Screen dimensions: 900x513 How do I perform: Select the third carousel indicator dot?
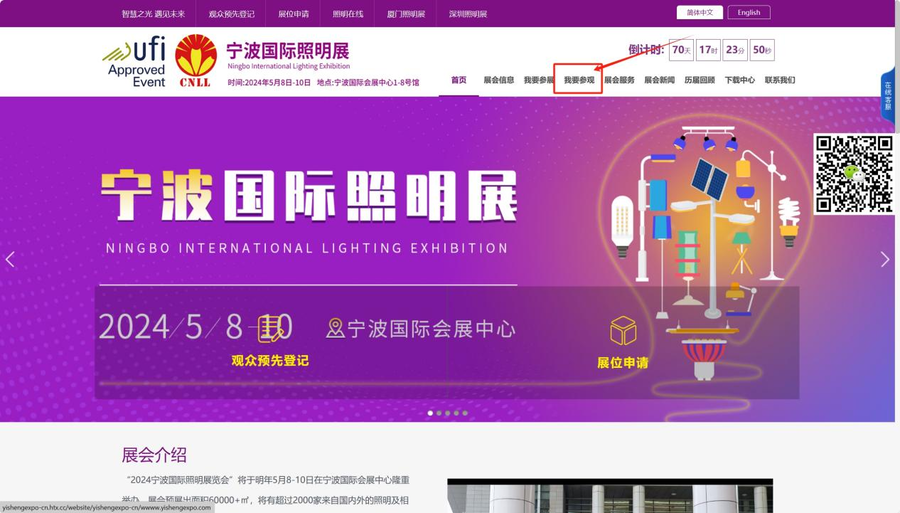(448, 413)
